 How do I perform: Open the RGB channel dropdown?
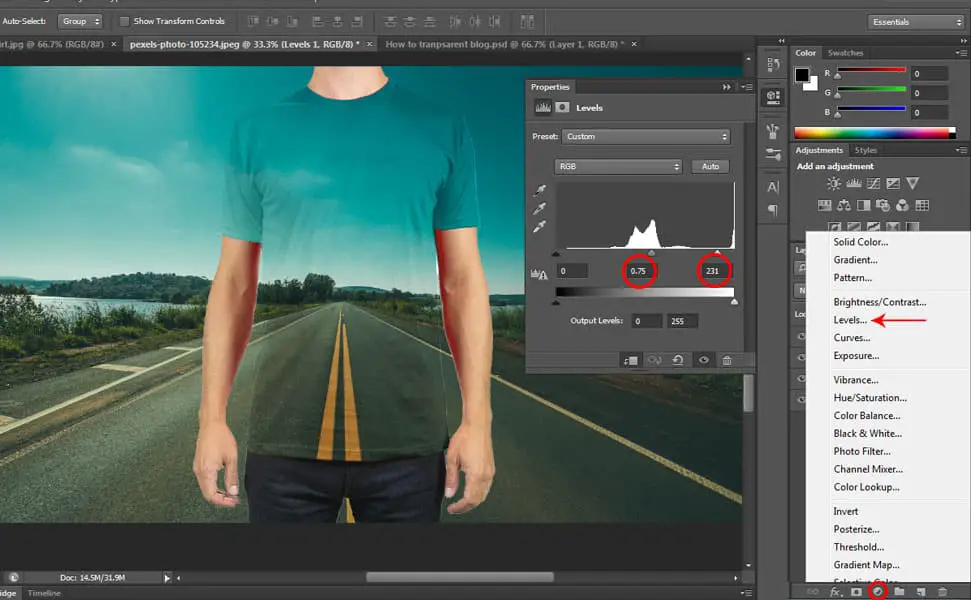(617, 166)
